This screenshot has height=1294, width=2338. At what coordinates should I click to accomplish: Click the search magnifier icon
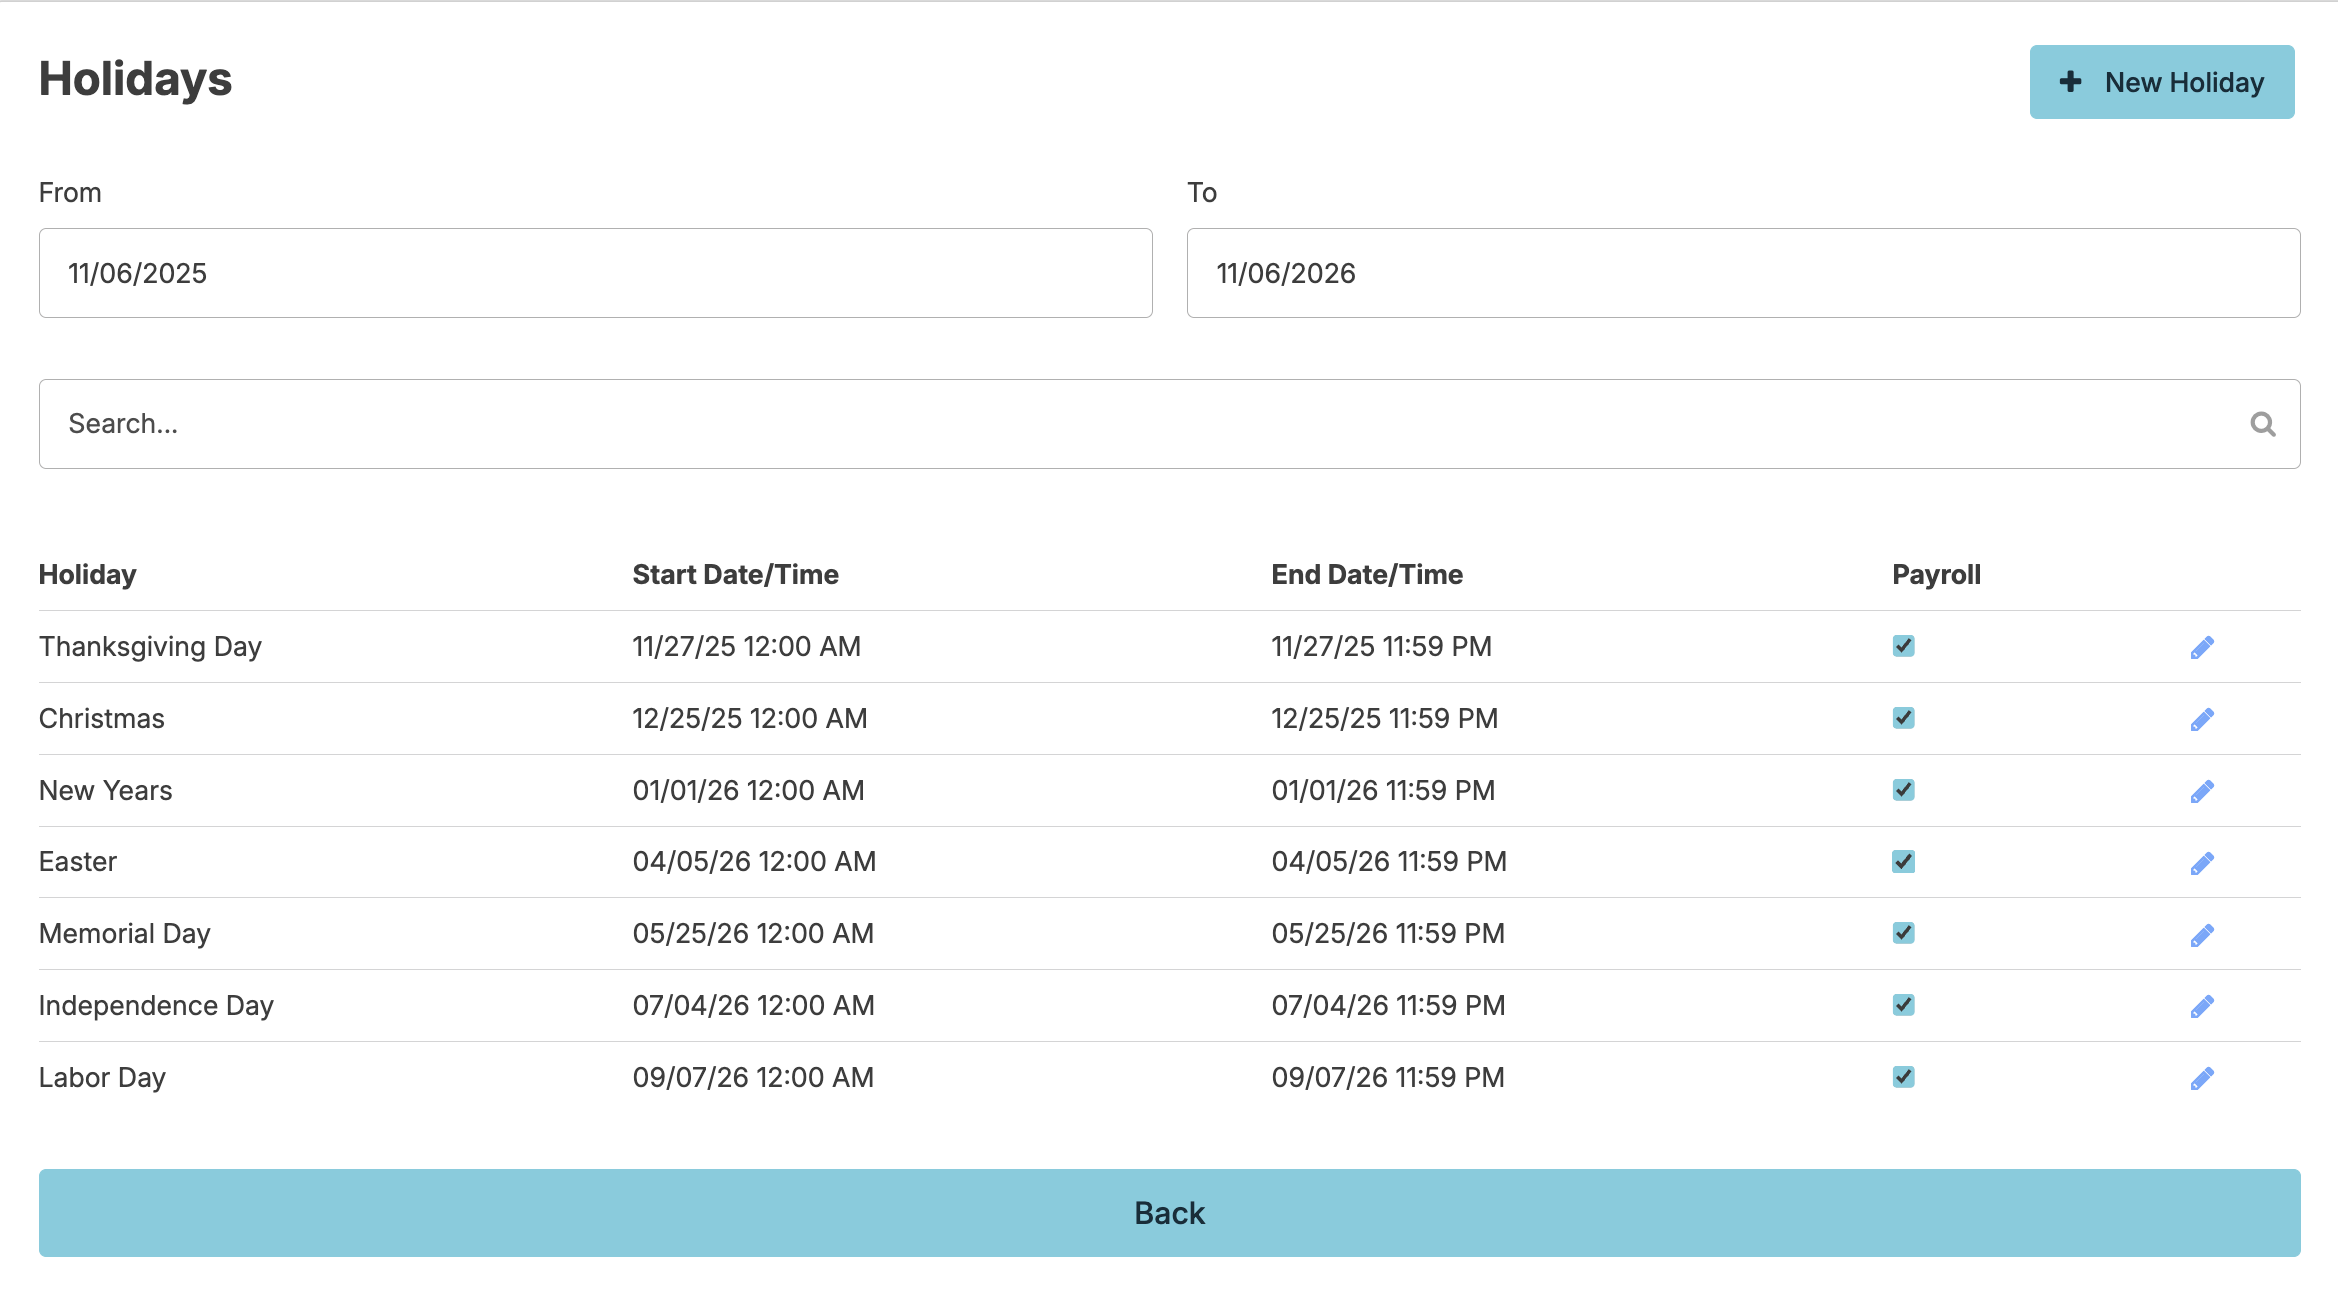[x=2262, y=424]
